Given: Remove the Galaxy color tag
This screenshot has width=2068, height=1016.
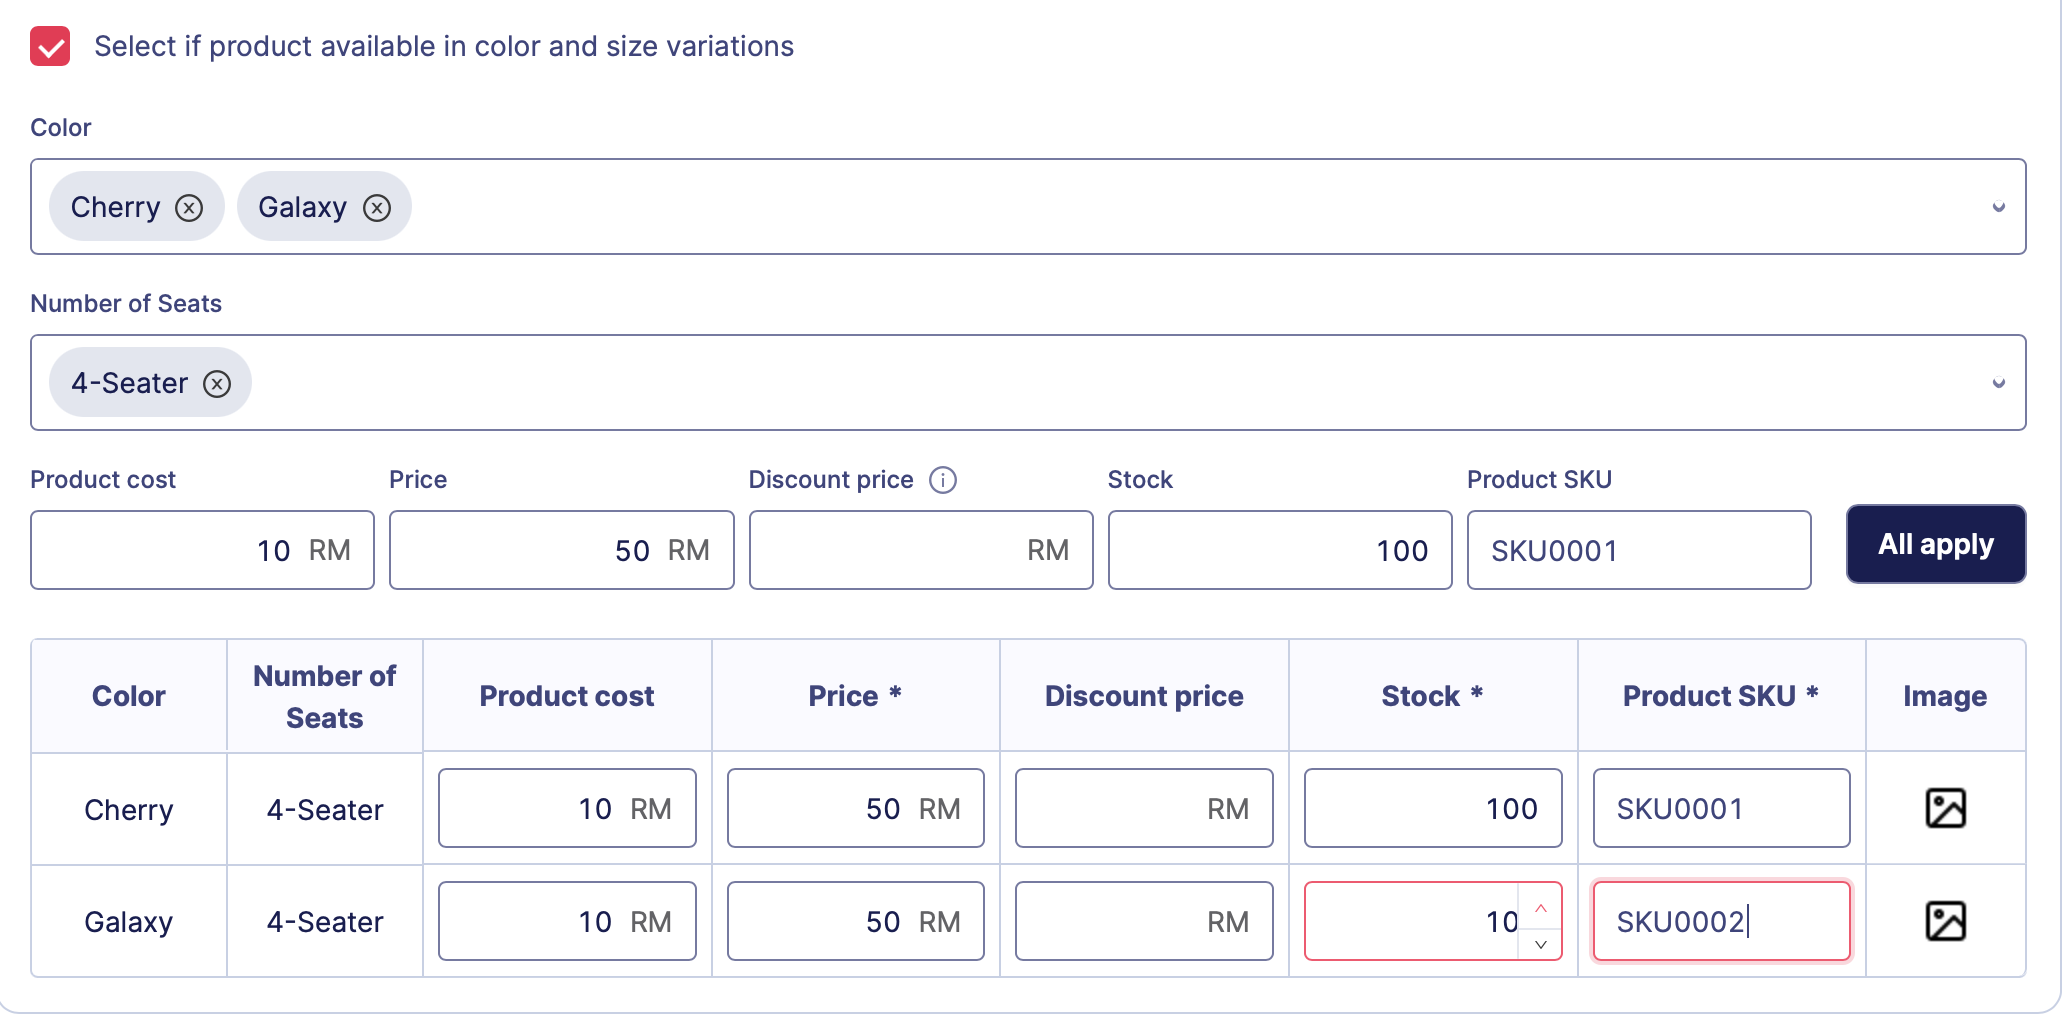Looking at the screenshot, I should [x=377, y=207].
